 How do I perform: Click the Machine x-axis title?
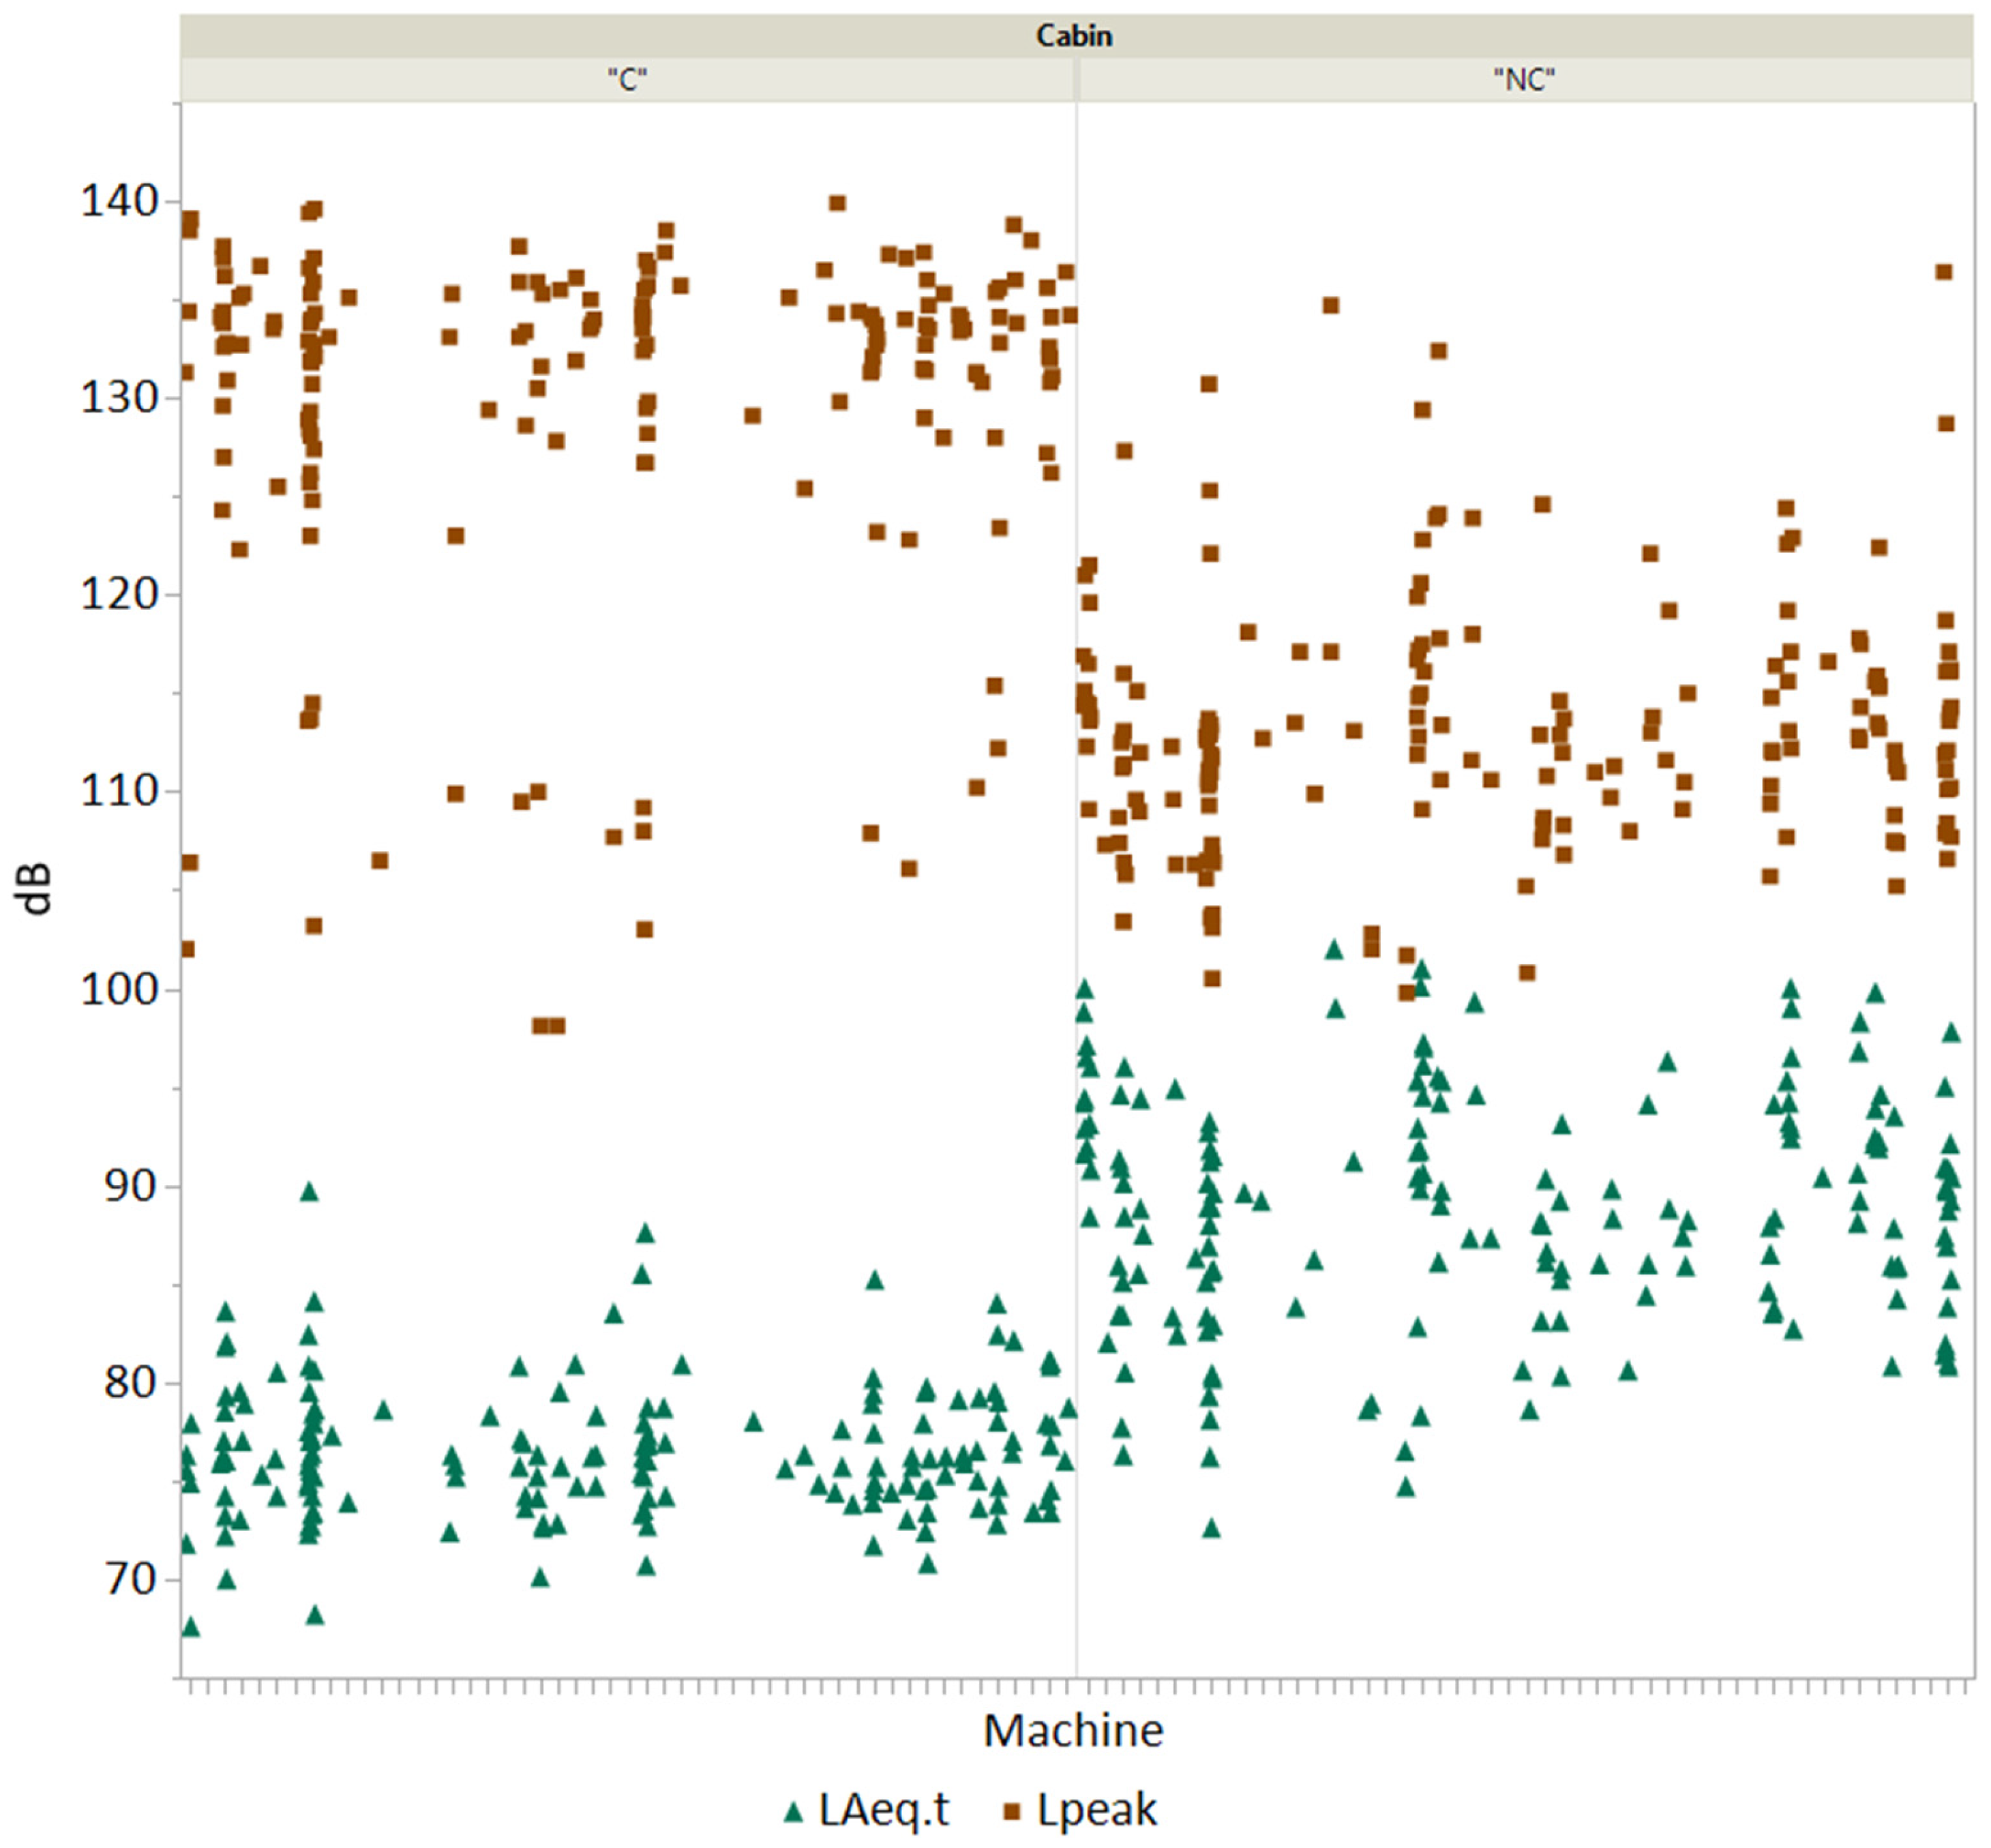1073,1730
